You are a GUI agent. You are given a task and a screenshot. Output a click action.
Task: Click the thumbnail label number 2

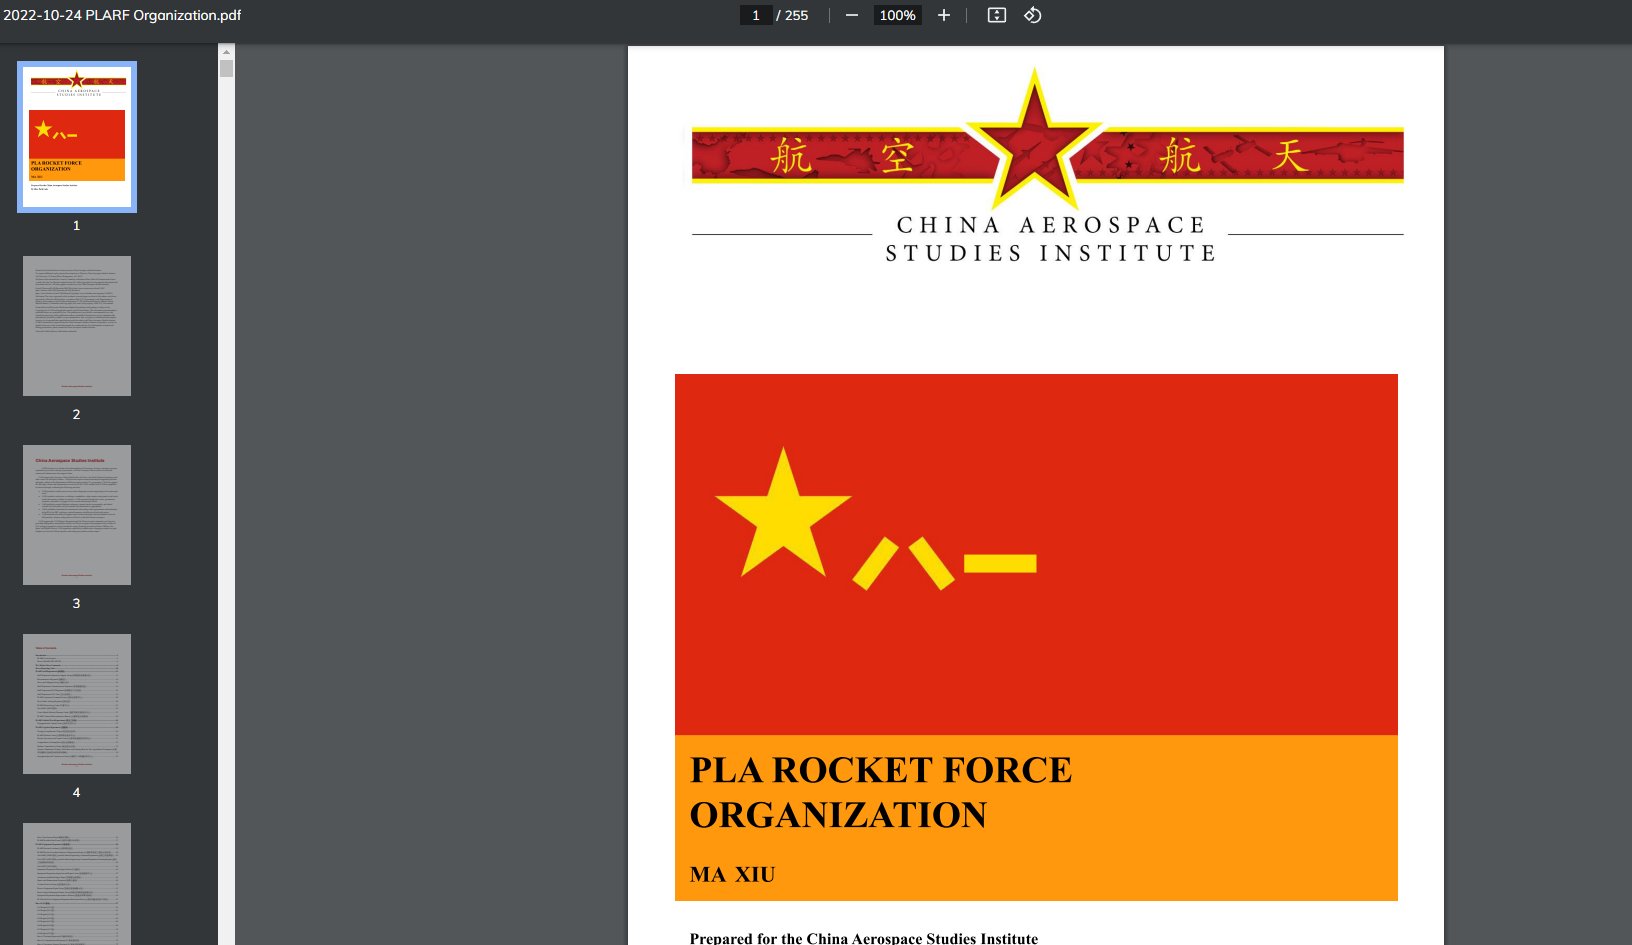tap(76, 414)
